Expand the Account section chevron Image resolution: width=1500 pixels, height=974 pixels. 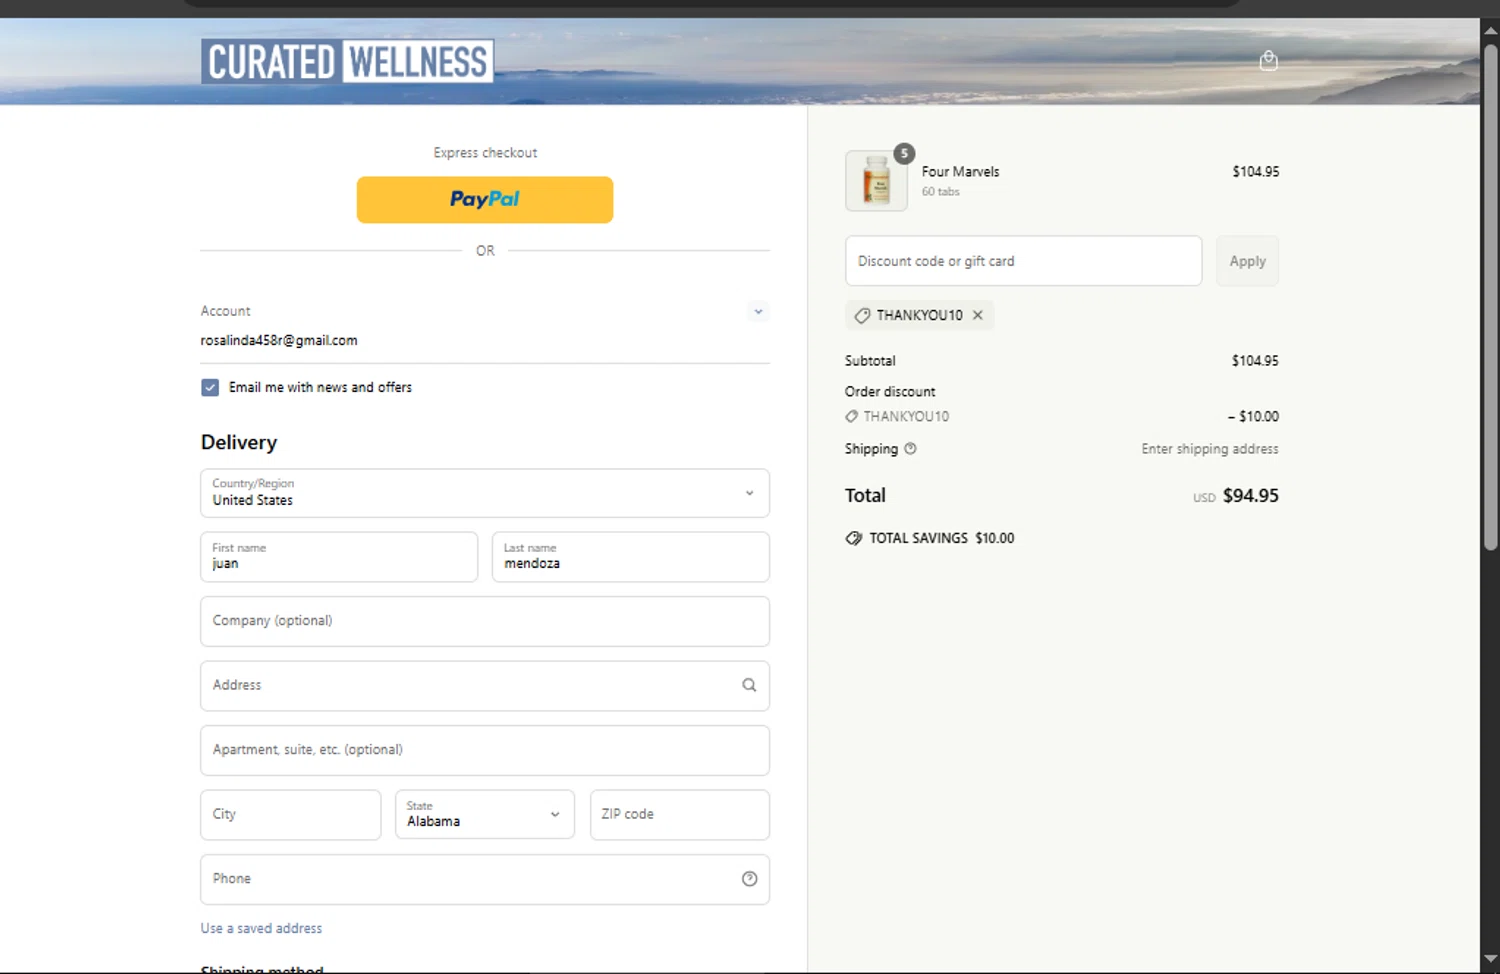(758, 312)
